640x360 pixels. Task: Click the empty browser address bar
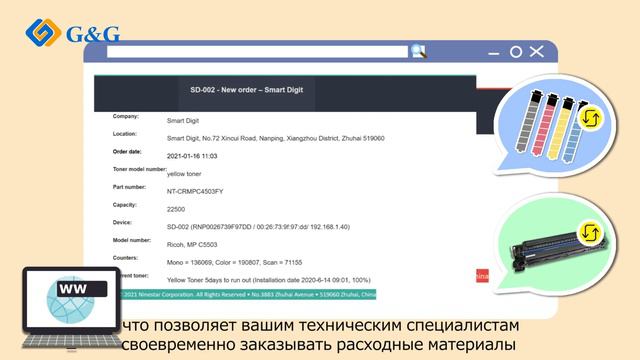(257, 51)
